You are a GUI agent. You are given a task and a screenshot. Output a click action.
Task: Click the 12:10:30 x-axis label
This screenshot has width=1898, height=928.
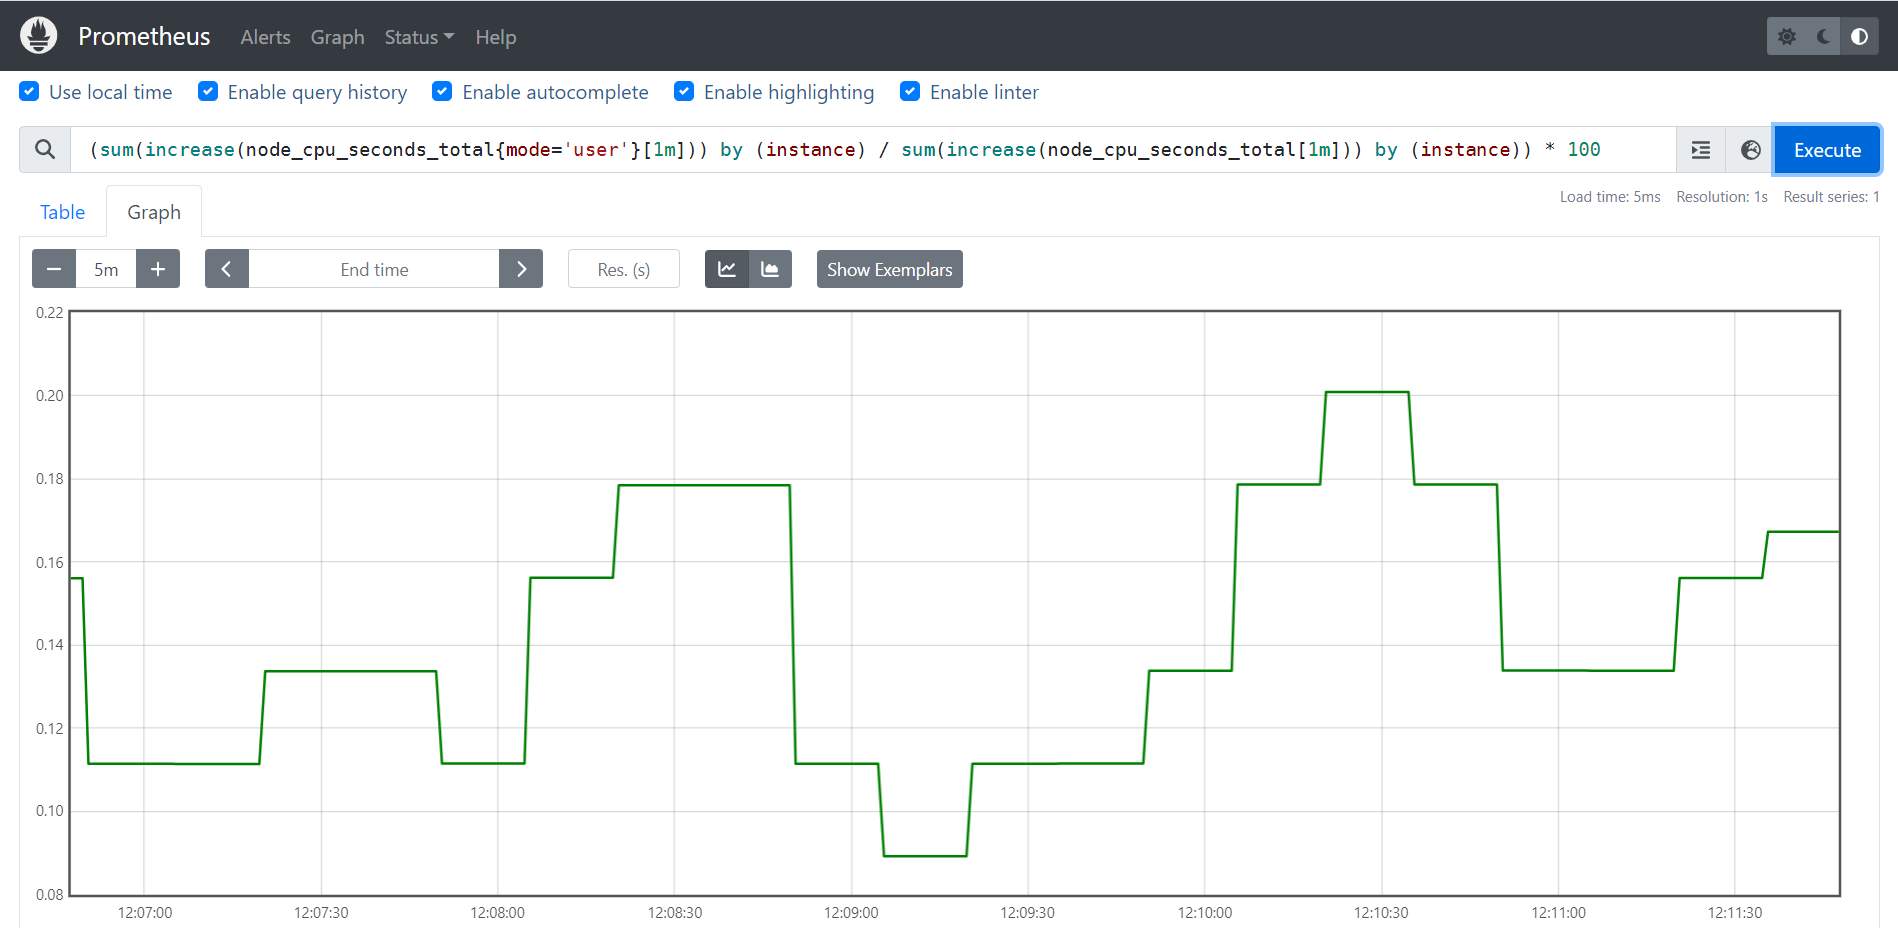[x=1381, y=912]
